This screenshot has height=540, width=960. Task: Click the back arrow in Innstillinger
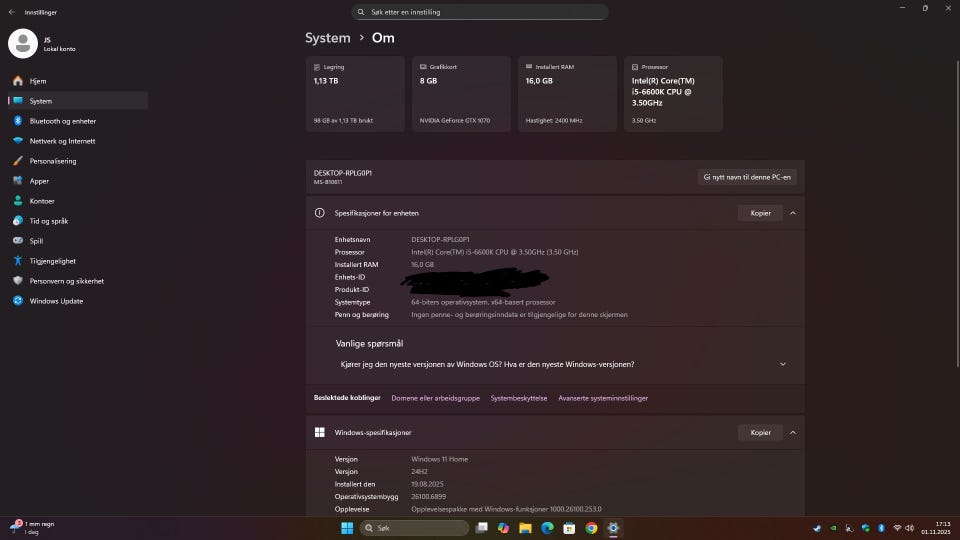[x=12, y=12]
